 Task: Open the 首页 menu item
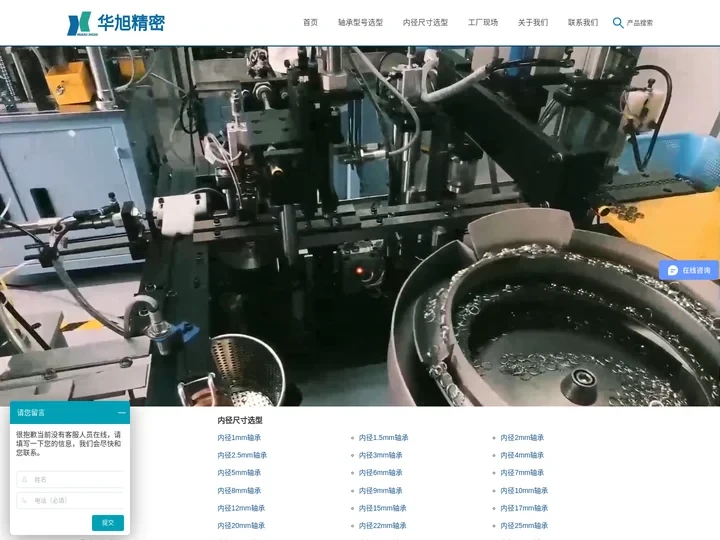pos(310,22)
